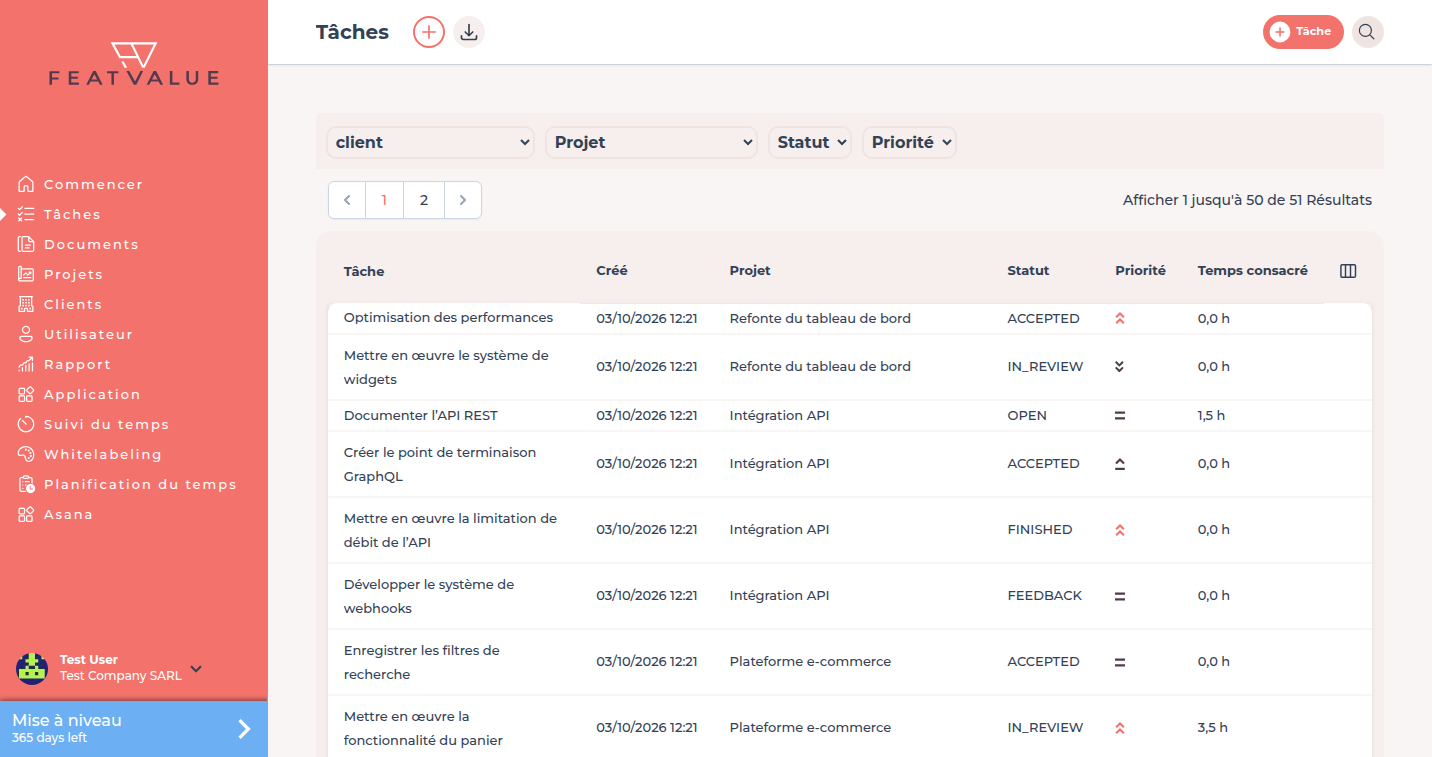Click the circular plus icon beside Tâches title
The width and height of the screenshot is (1432, 757).
point(429,32)
